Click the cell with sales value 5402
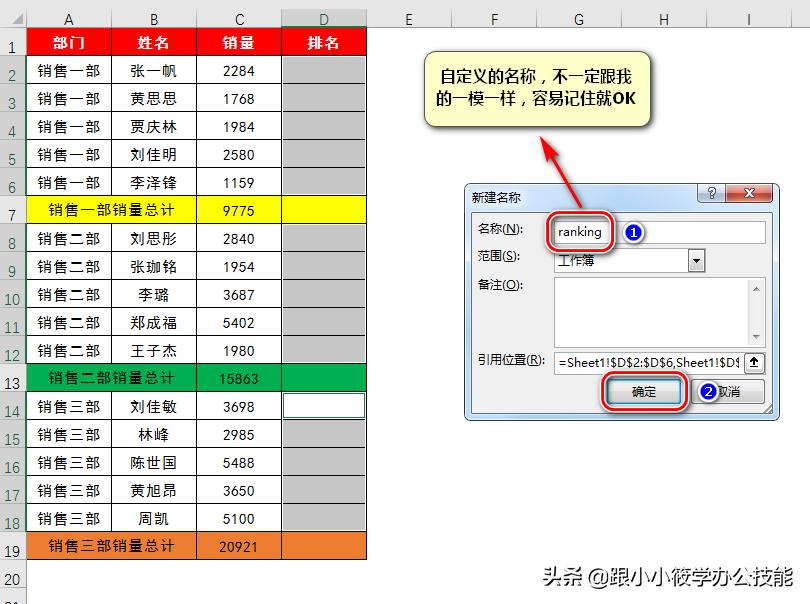Image resolution: width=810 pixels, height=604 pixels. [x=238, y=322]
